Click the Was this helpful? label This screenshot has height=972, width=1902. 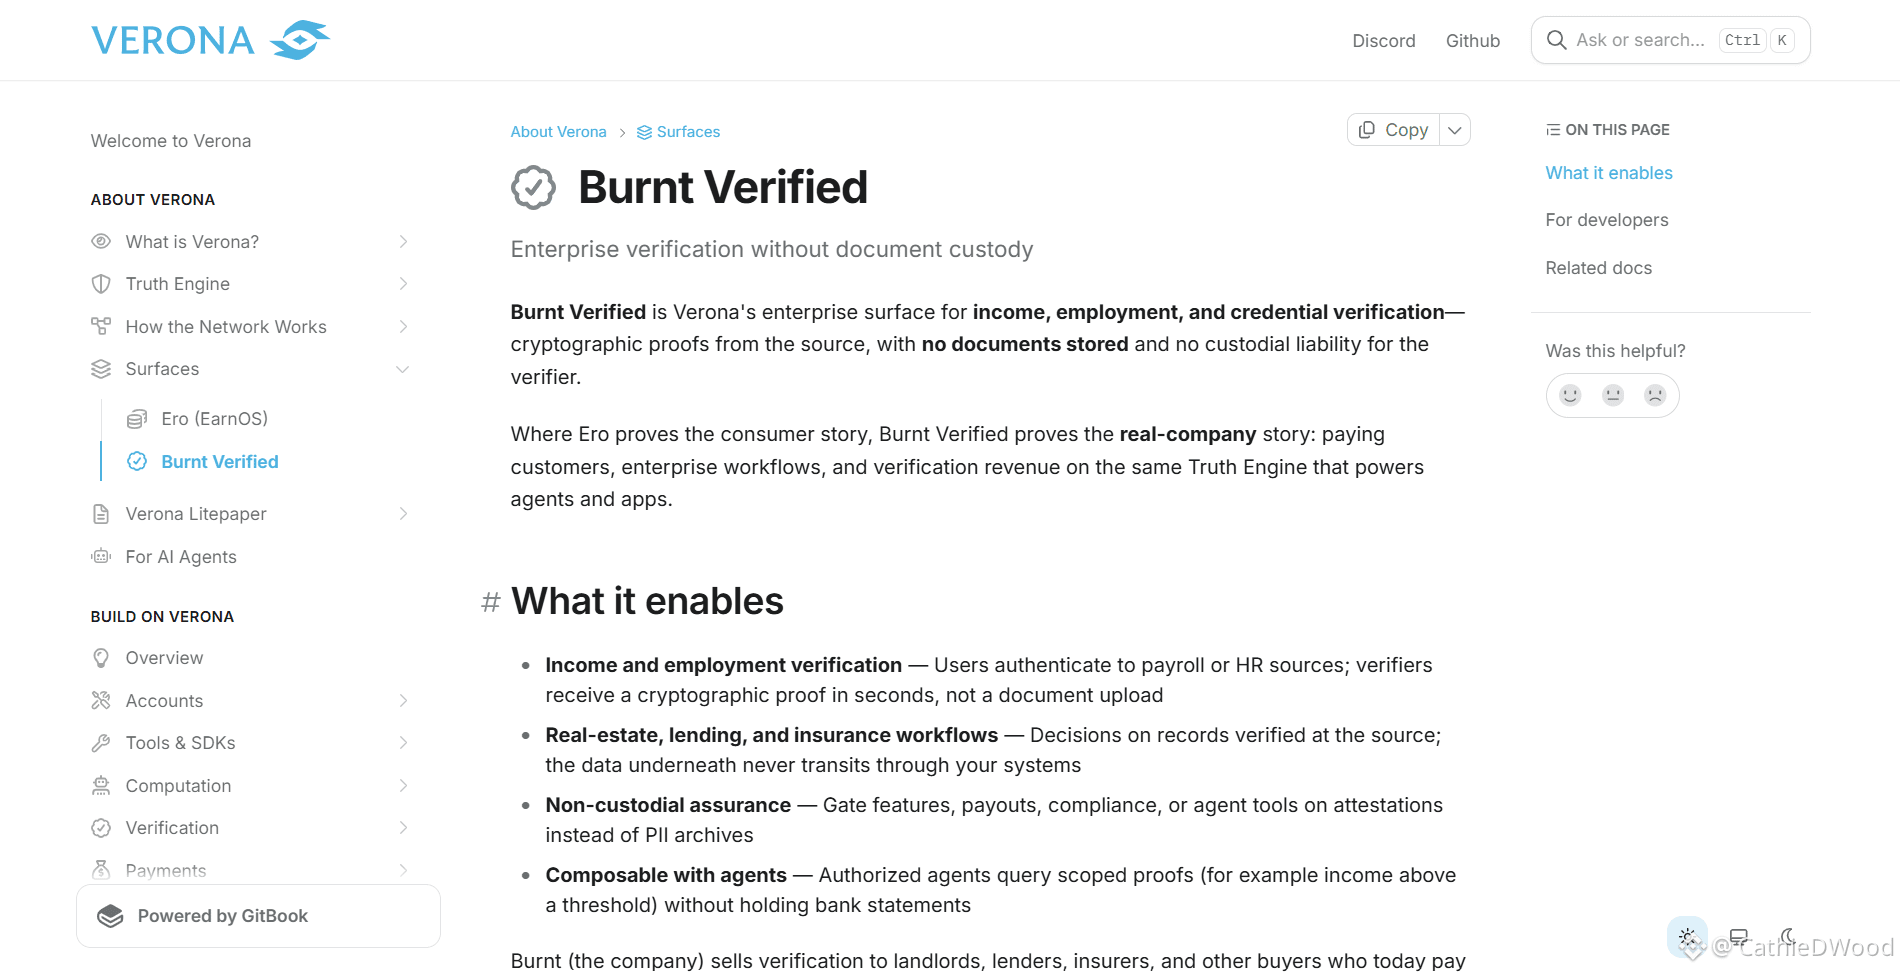pos(1616,351)
